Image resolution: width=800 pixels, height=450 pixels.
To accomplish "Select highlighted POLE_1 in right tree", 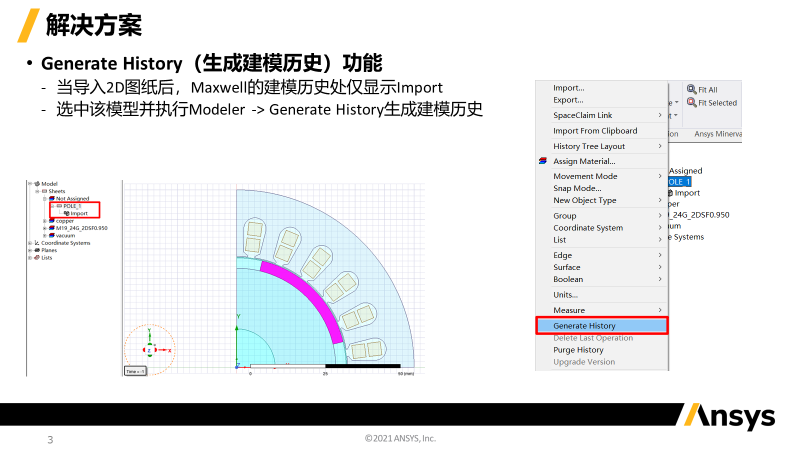I will pyautogui.click(x=679, y=182).
